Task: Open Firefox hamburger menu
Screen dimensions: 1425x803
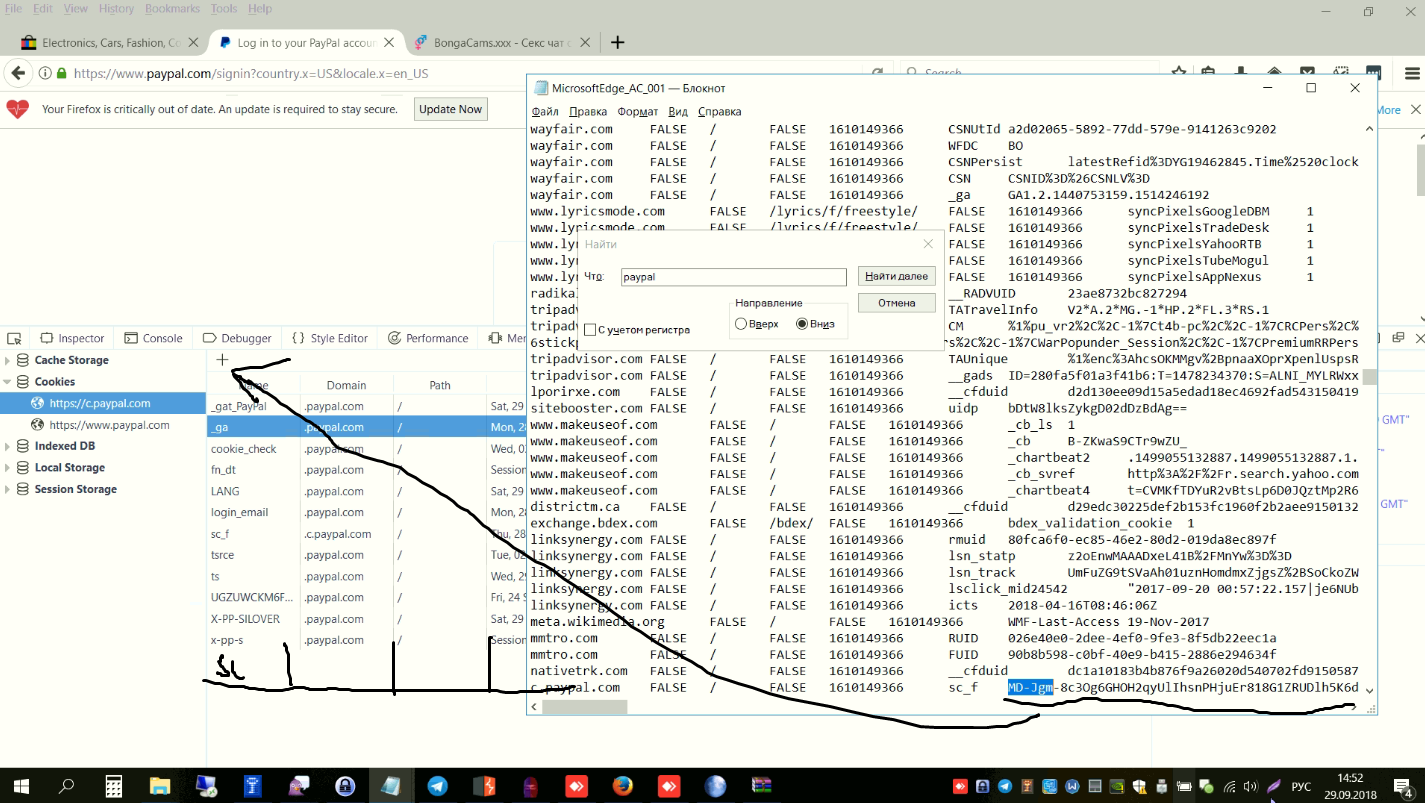Action: tap(1411, 73)
